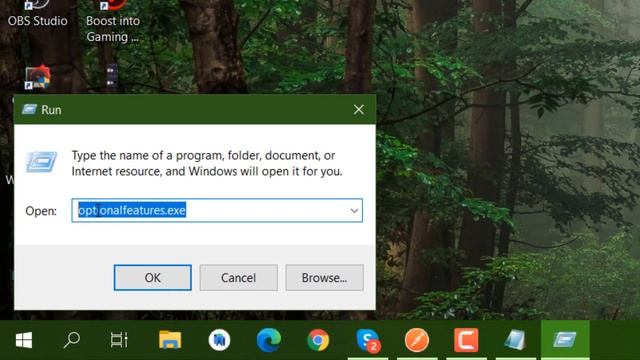
Task: Open the Windows Start menu
Action: coord(24,340)
